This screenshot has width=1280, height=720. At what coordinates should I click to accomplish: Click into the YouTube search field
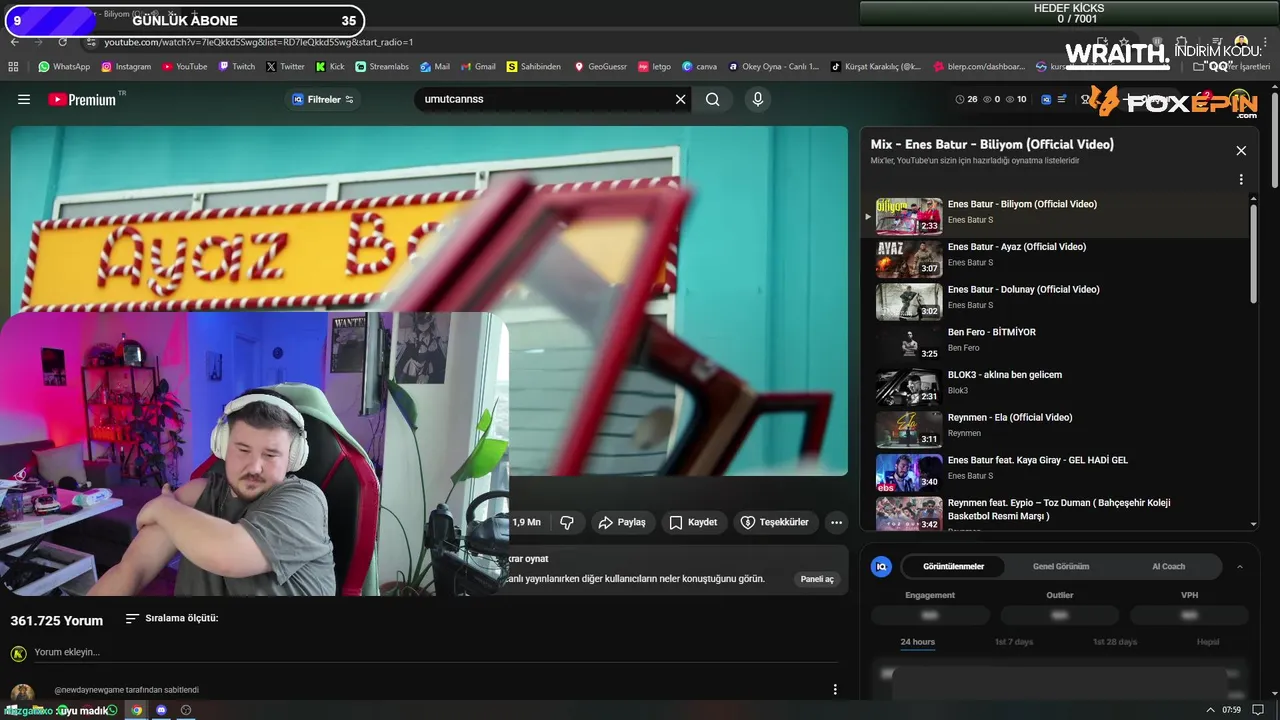coord(545,100)
